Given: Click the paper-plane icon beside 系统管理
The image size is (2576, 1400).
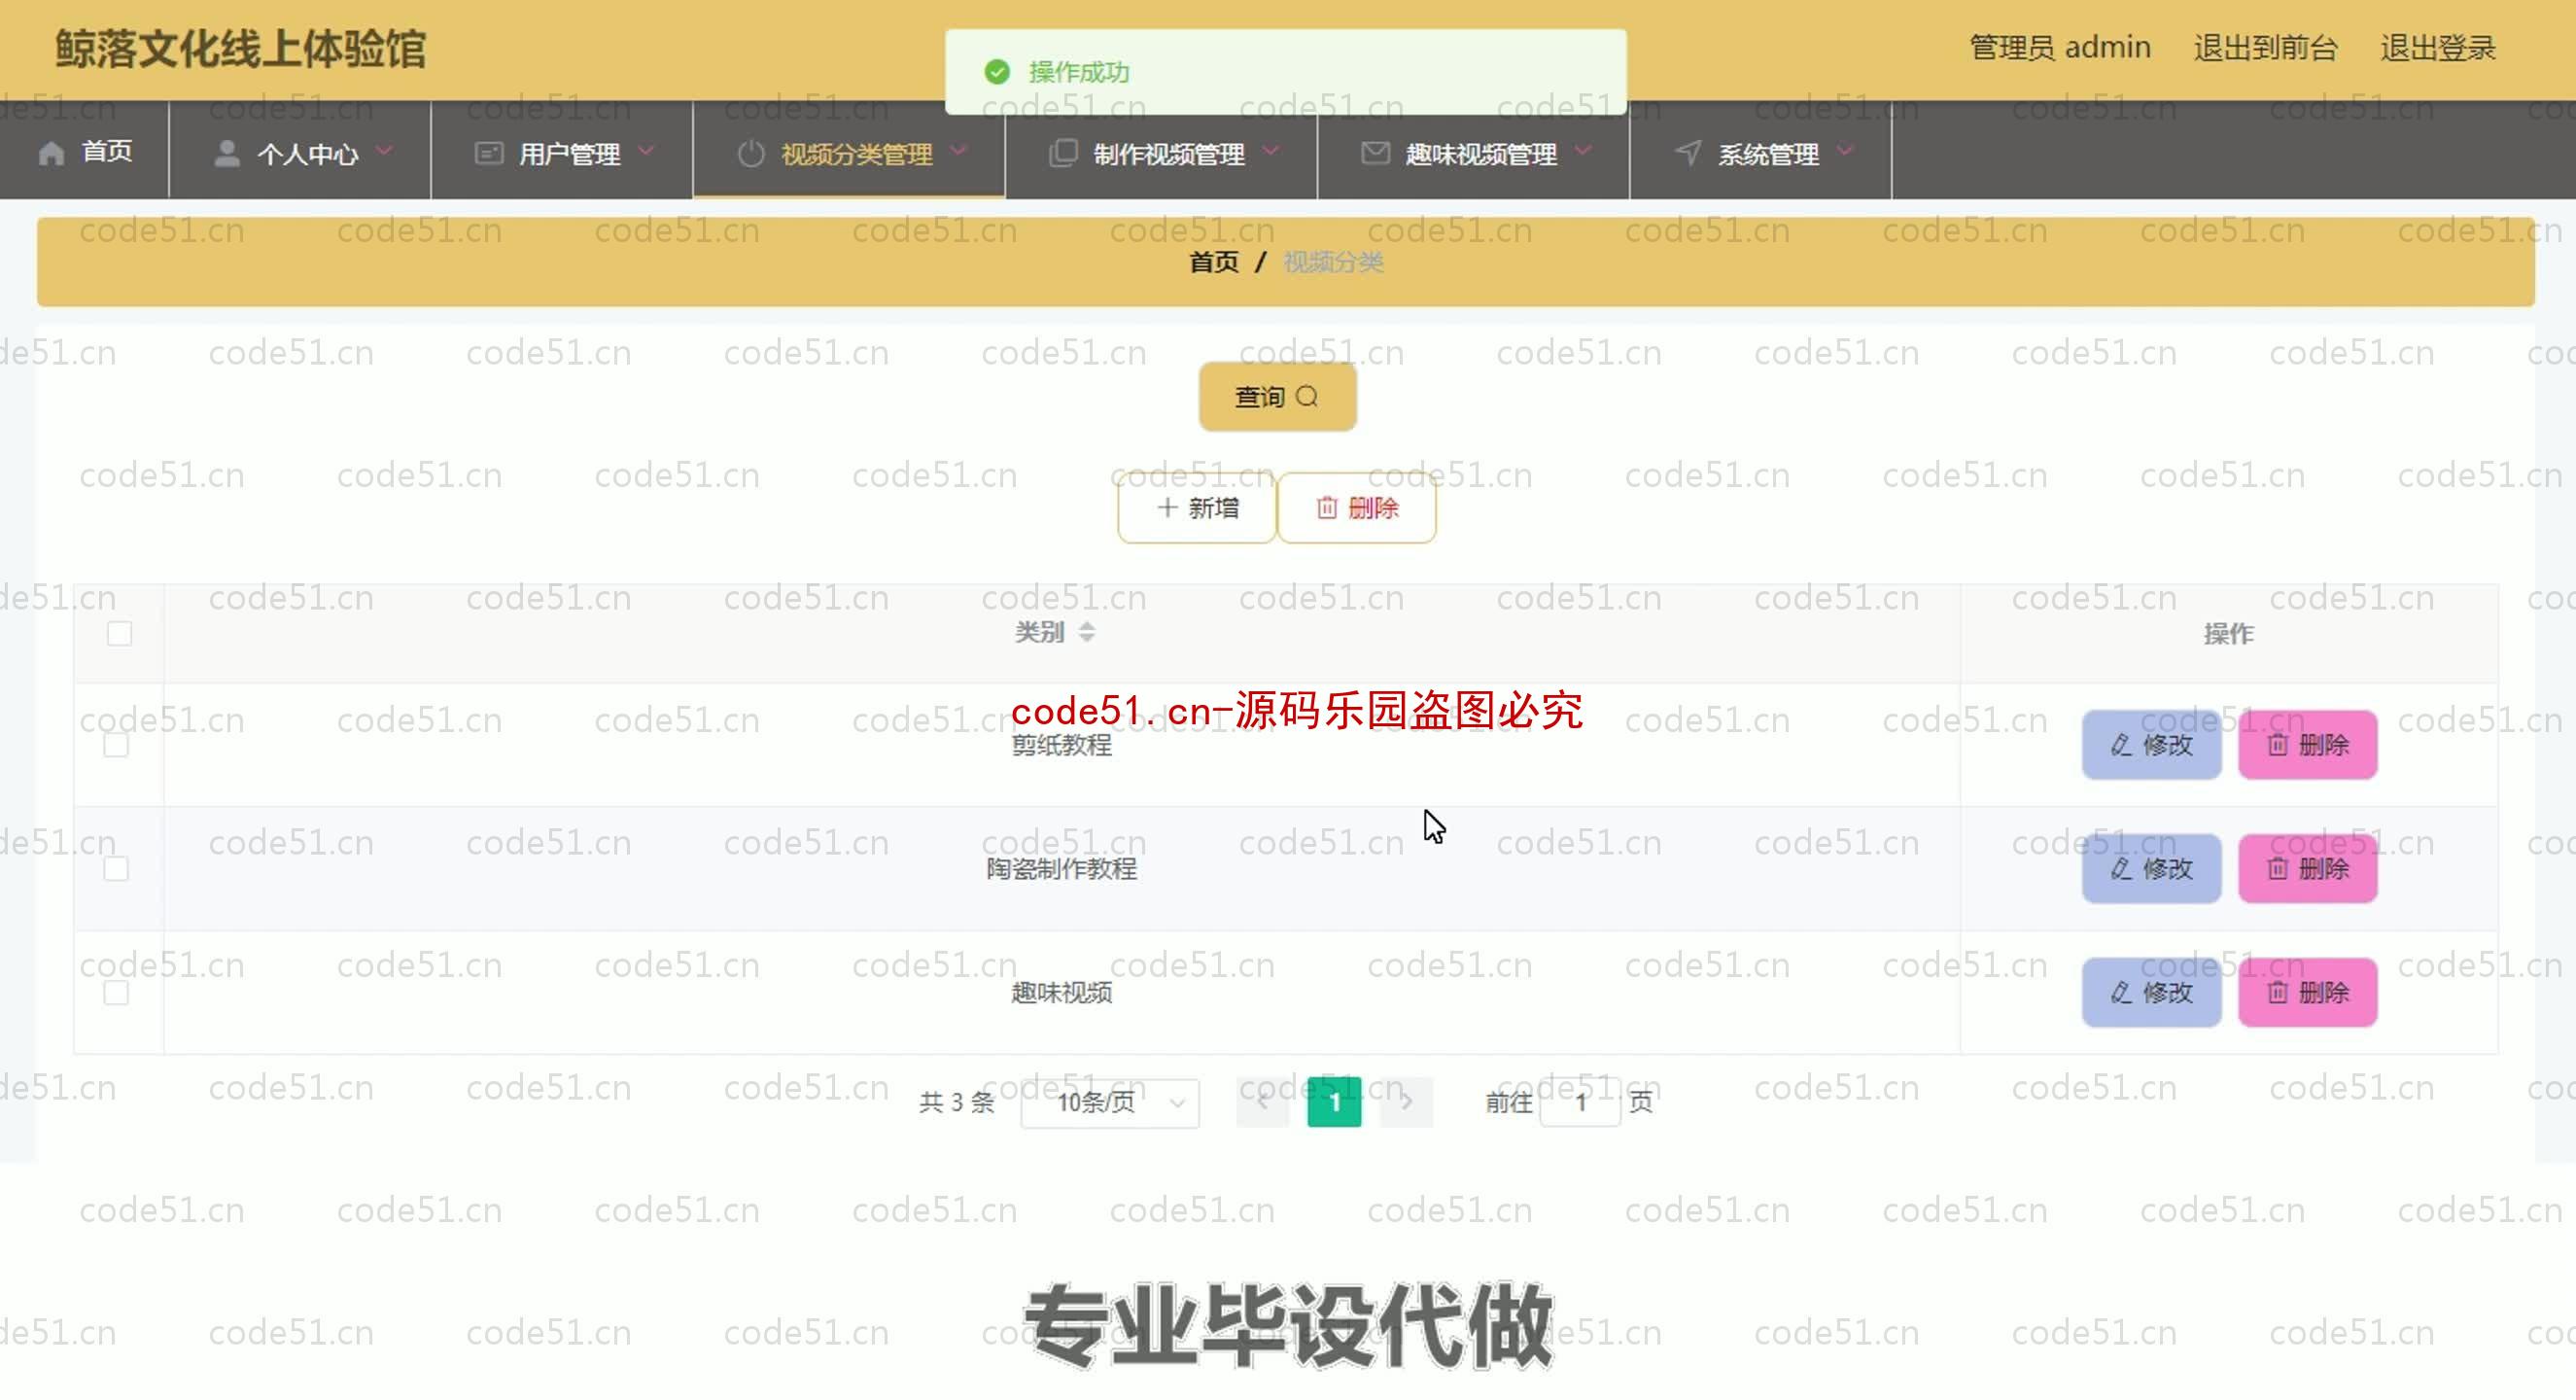Looking at the screenshot, I should coord(1688,152).
